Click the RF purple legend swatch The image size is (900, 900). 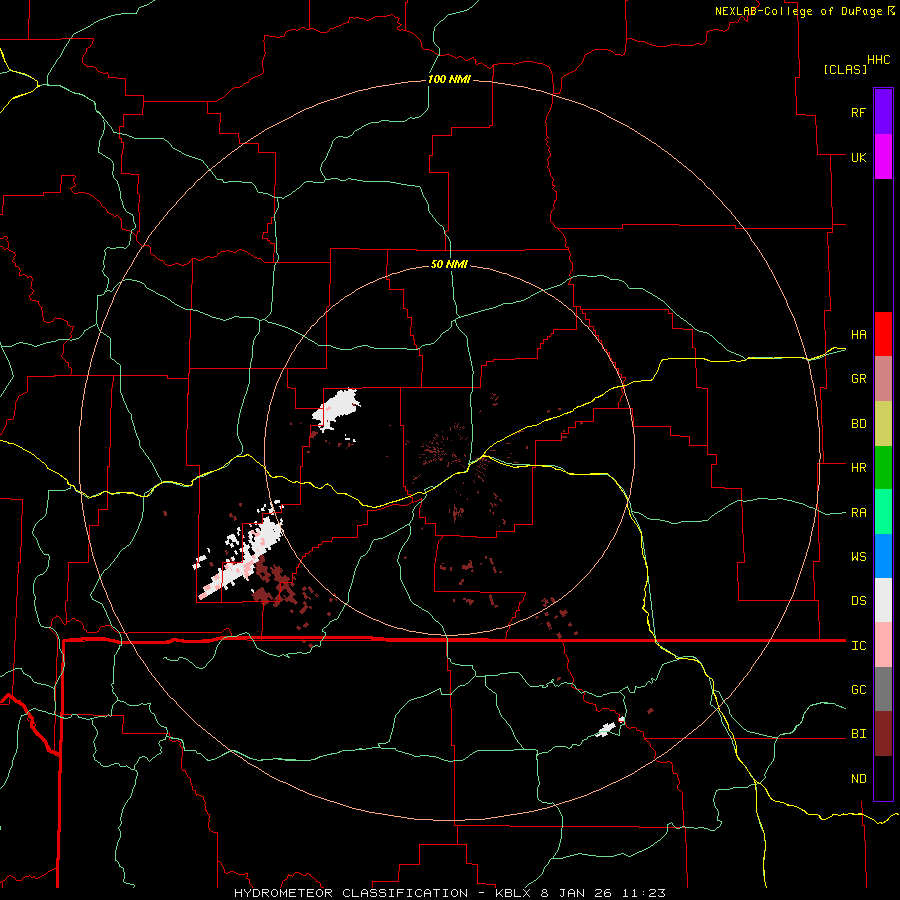click(883, 112)
